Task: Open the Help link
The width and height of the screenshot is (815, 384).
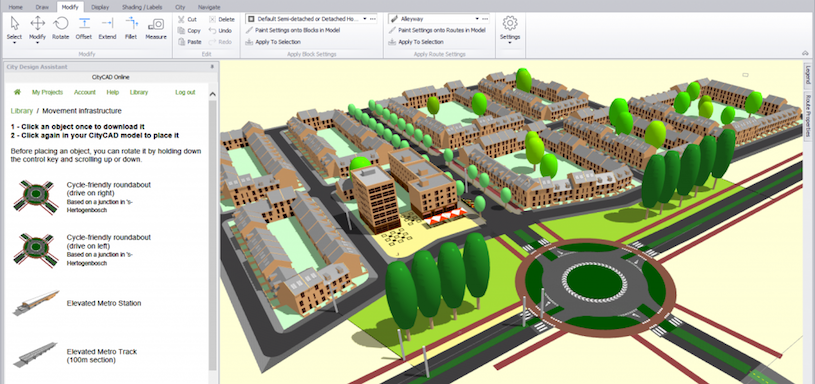Action: coord(113,92)
